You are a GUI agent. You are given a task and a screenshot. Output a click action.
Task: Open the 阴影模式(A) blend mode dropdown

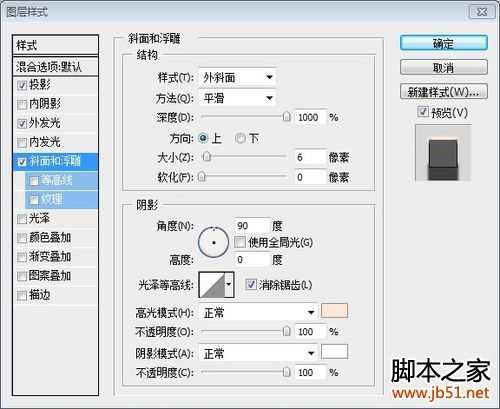click(258, 353)
